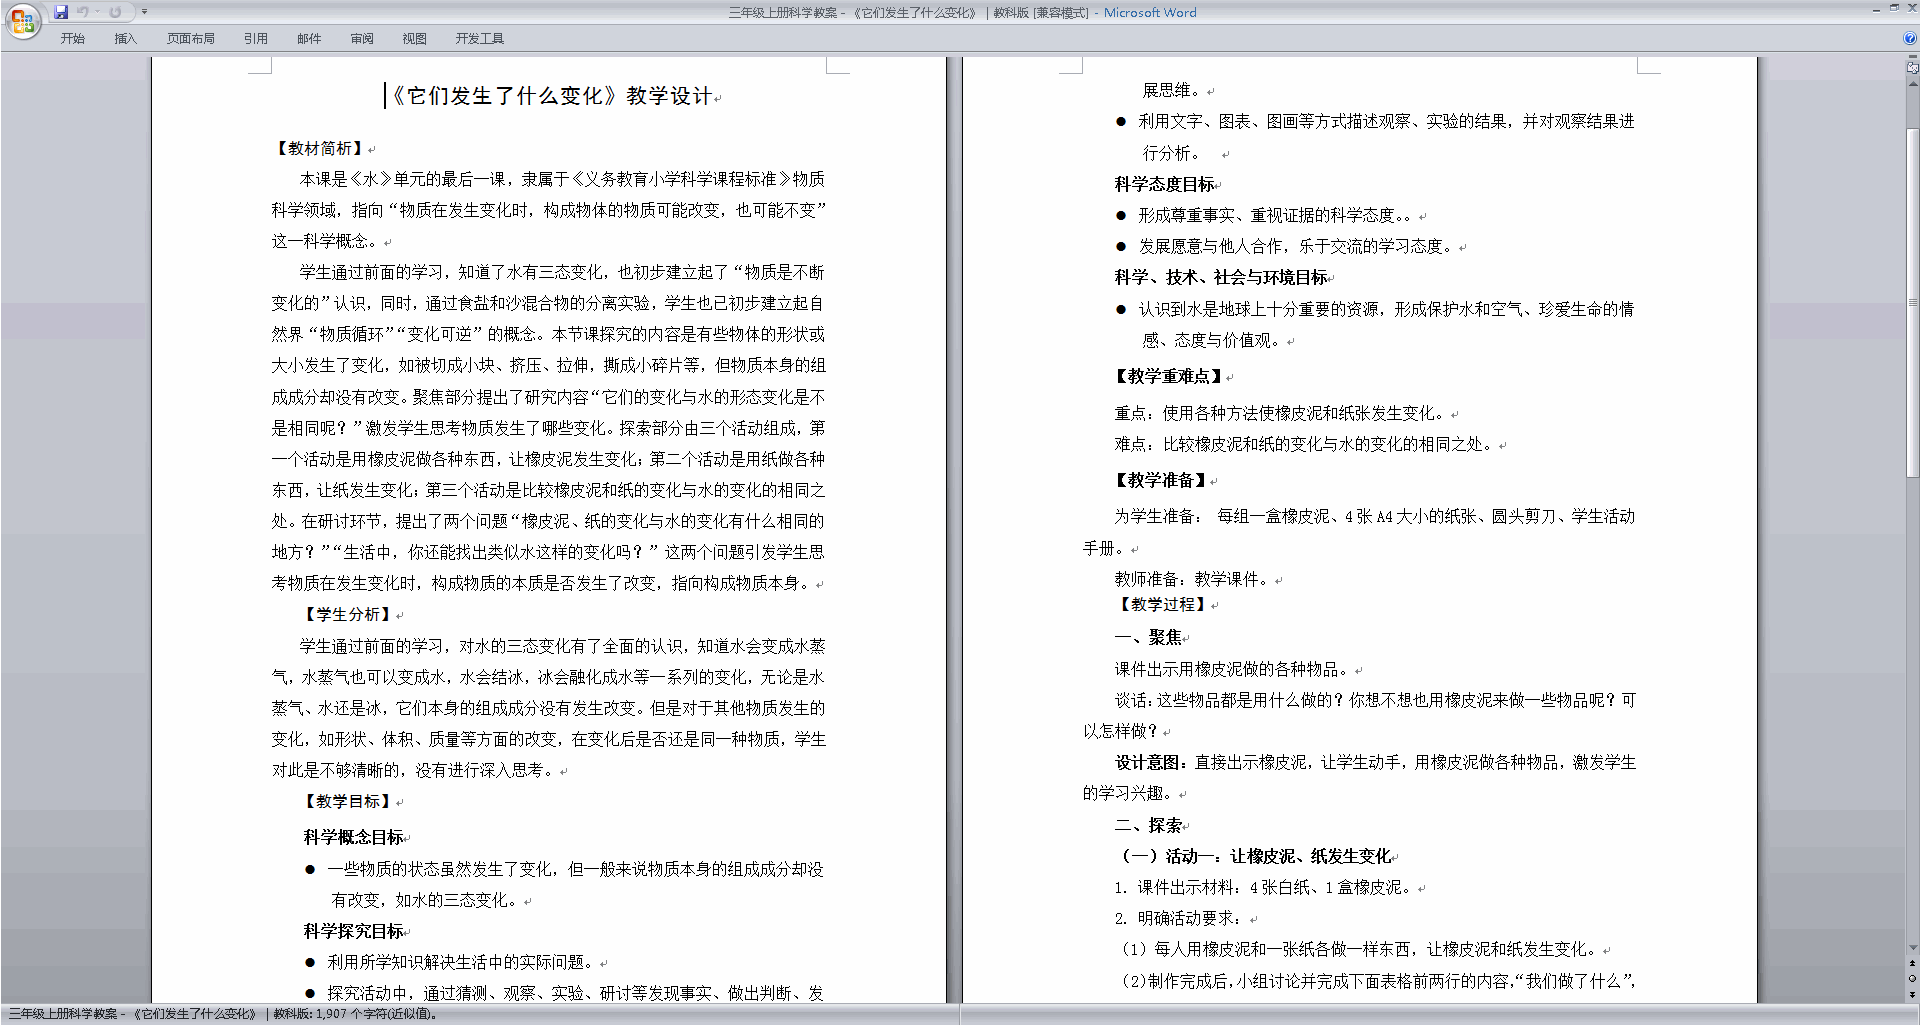Click the （一）活动一 heading line
Screen dimensions: 1920x1025
pos(1255,856)
